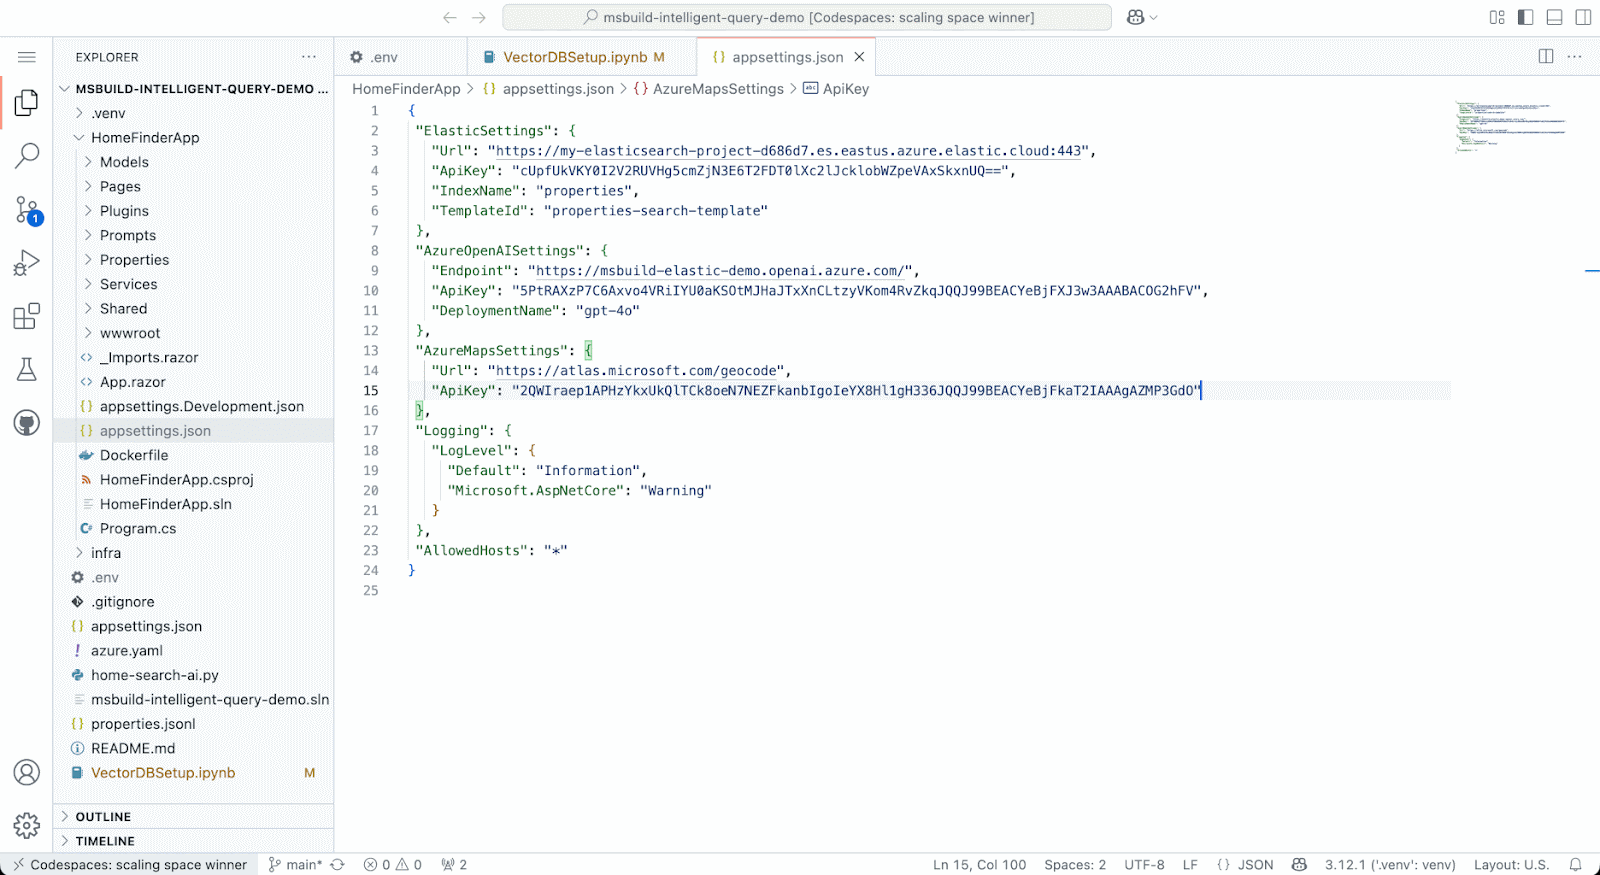Expand the Models folder
The image size is (1600, 875).
tap(124, 162)
